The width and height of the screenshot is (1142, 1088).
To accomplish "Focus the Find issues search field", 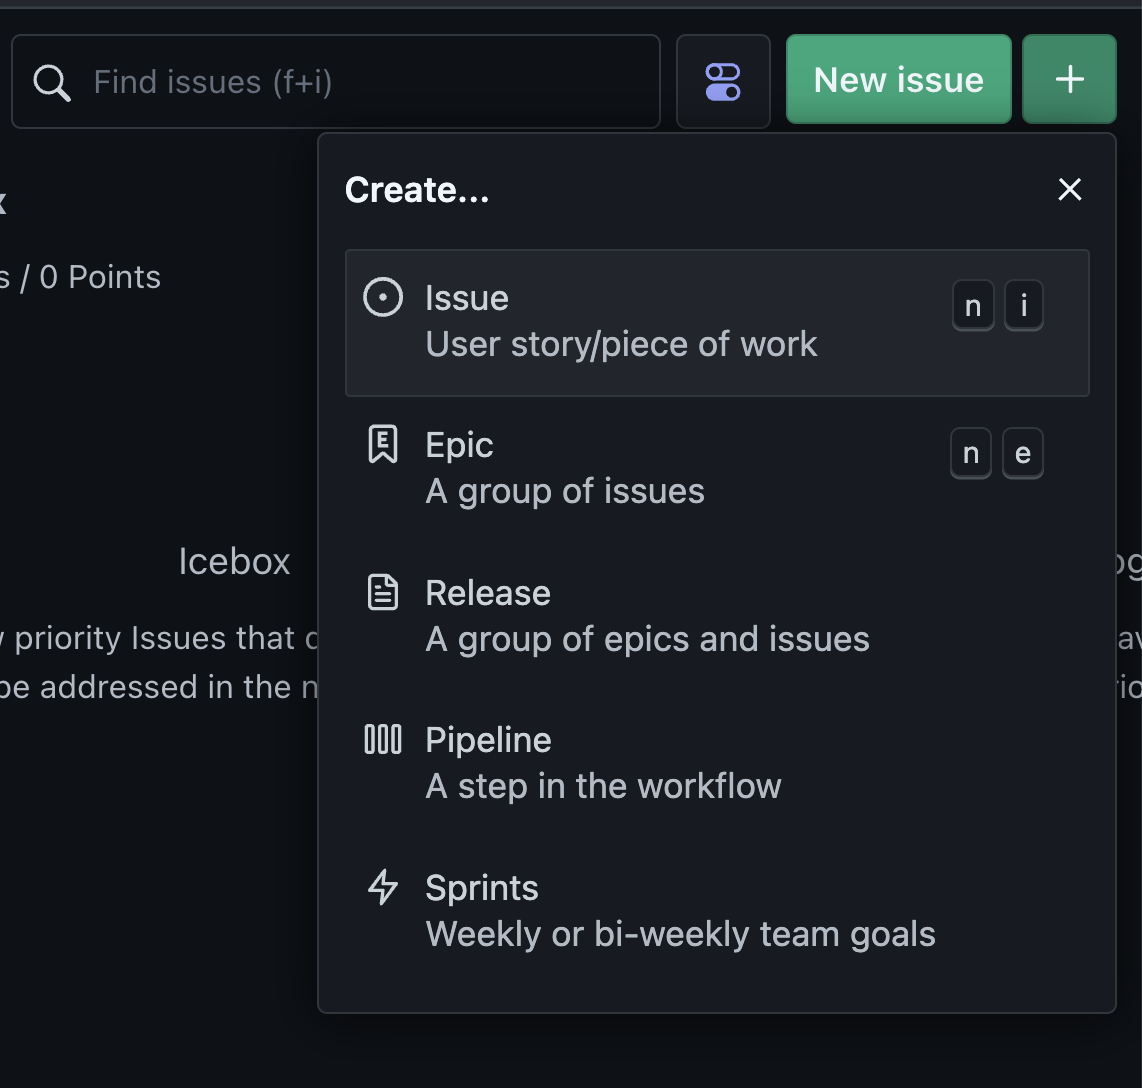I will pos(370,82).
